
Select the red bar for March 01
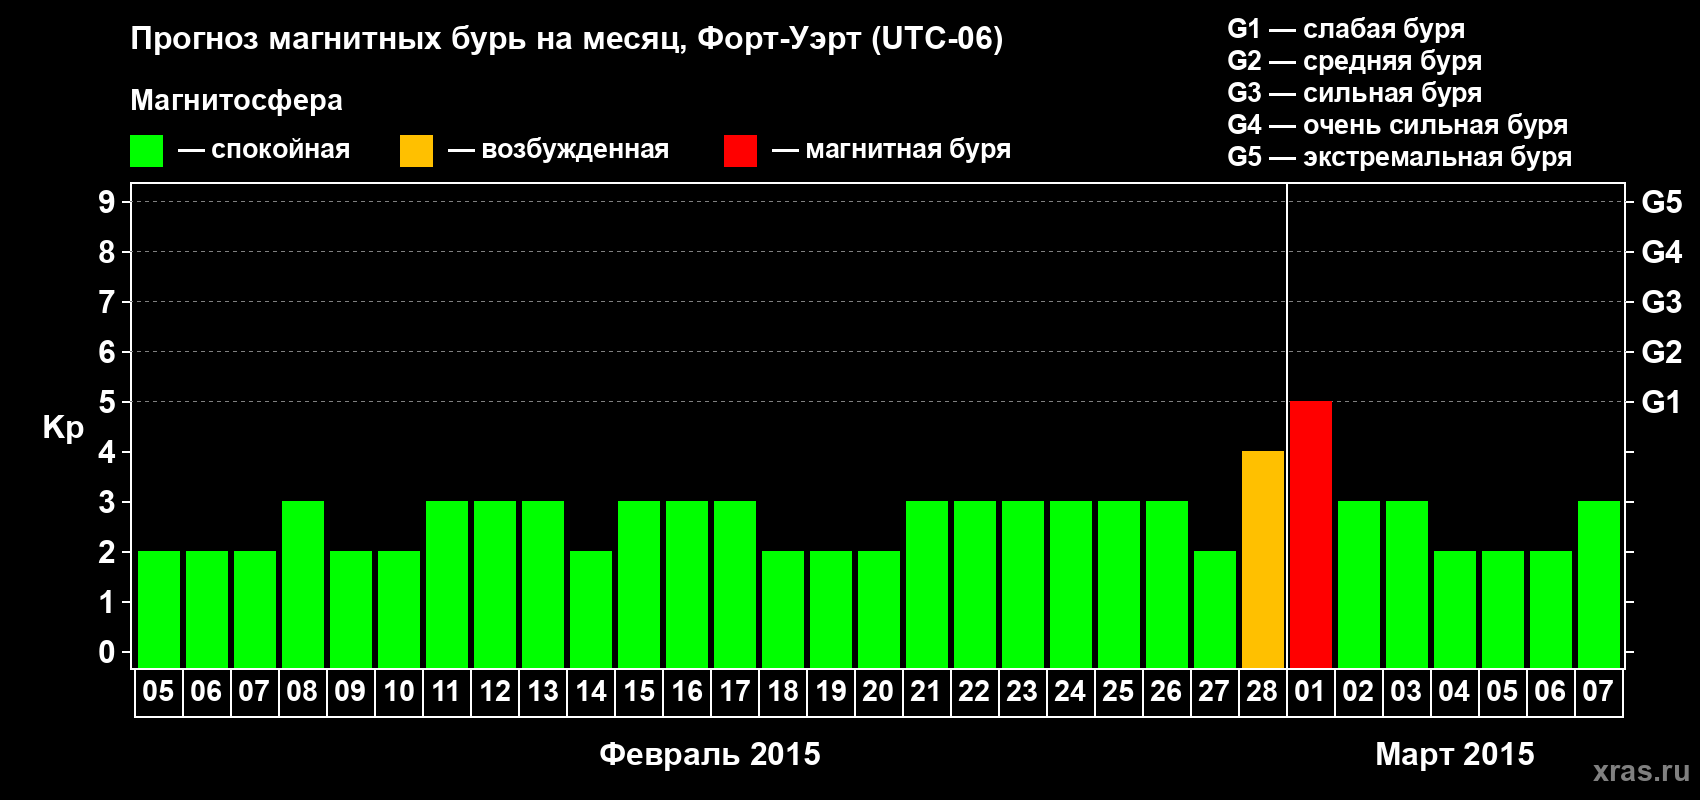(1310, 535)
